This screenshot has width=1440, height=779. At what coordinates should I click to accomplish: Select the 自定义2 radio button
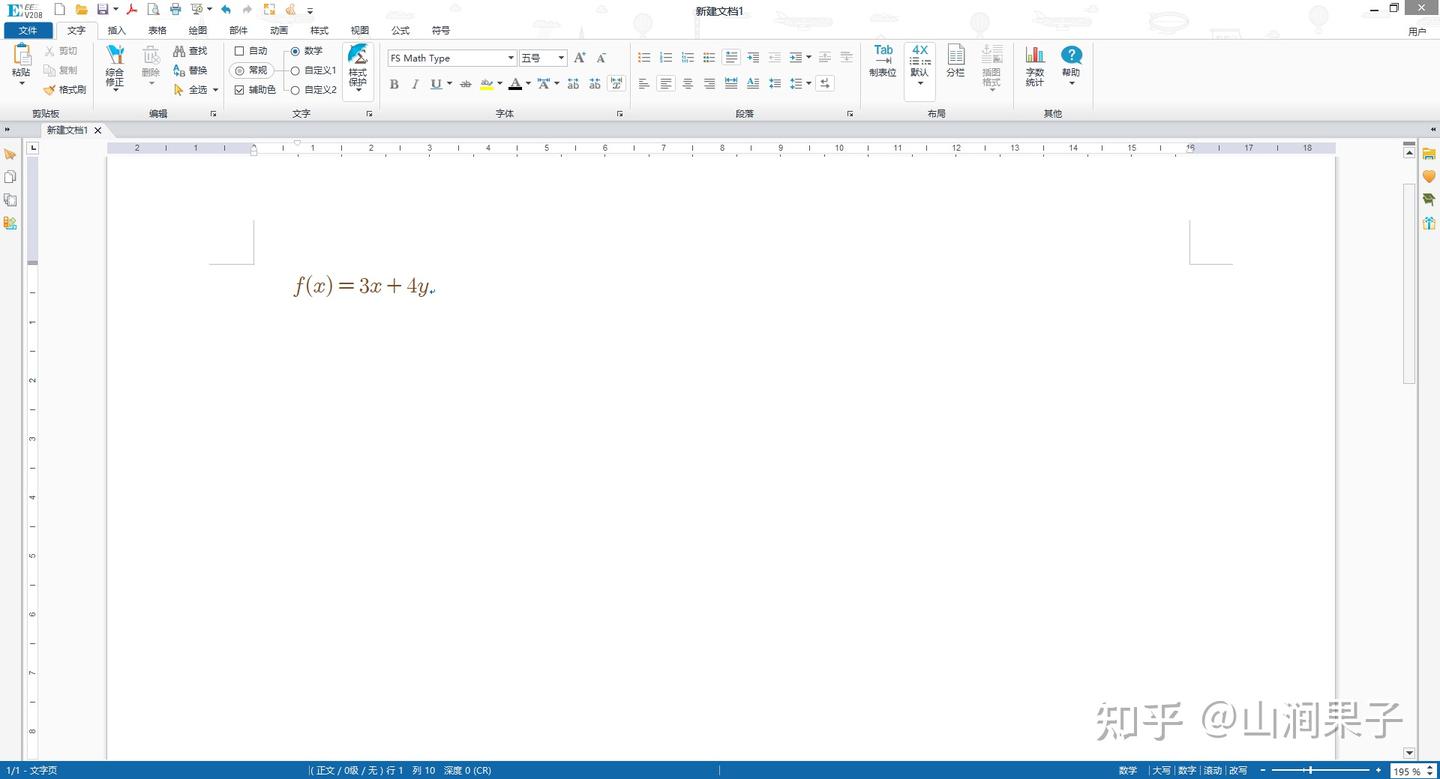click(x=295, y=90)
